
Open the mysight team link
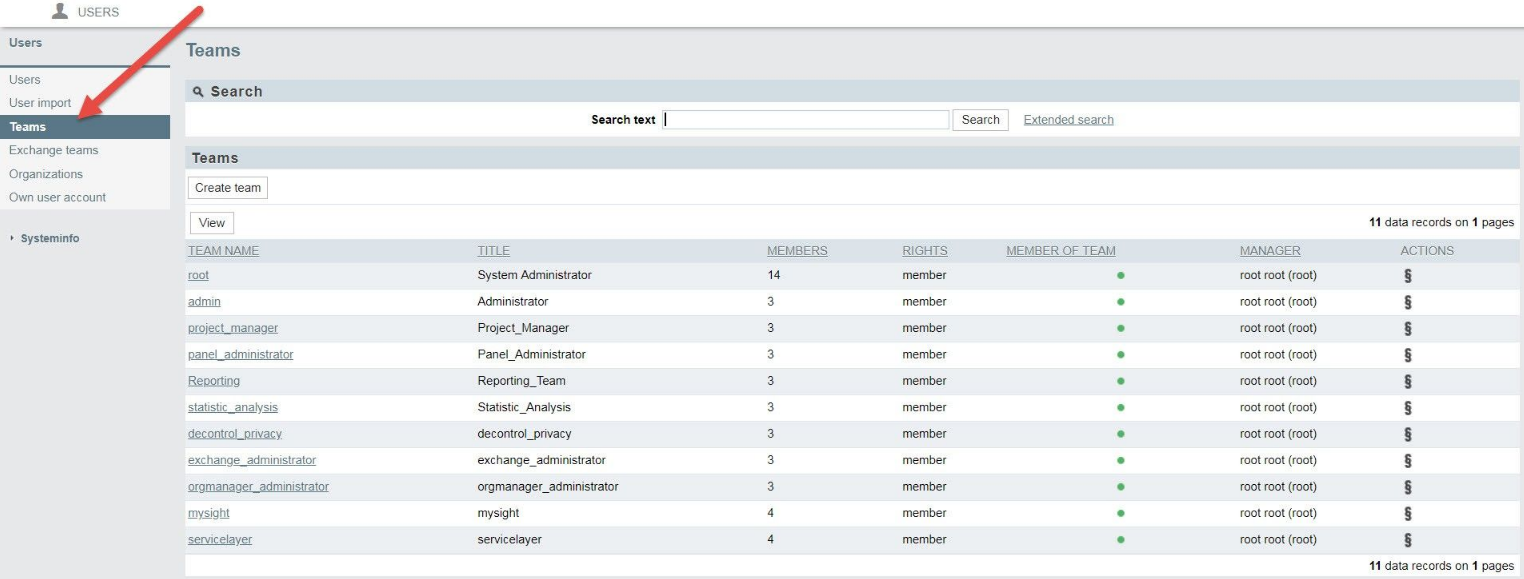point(209,514)
